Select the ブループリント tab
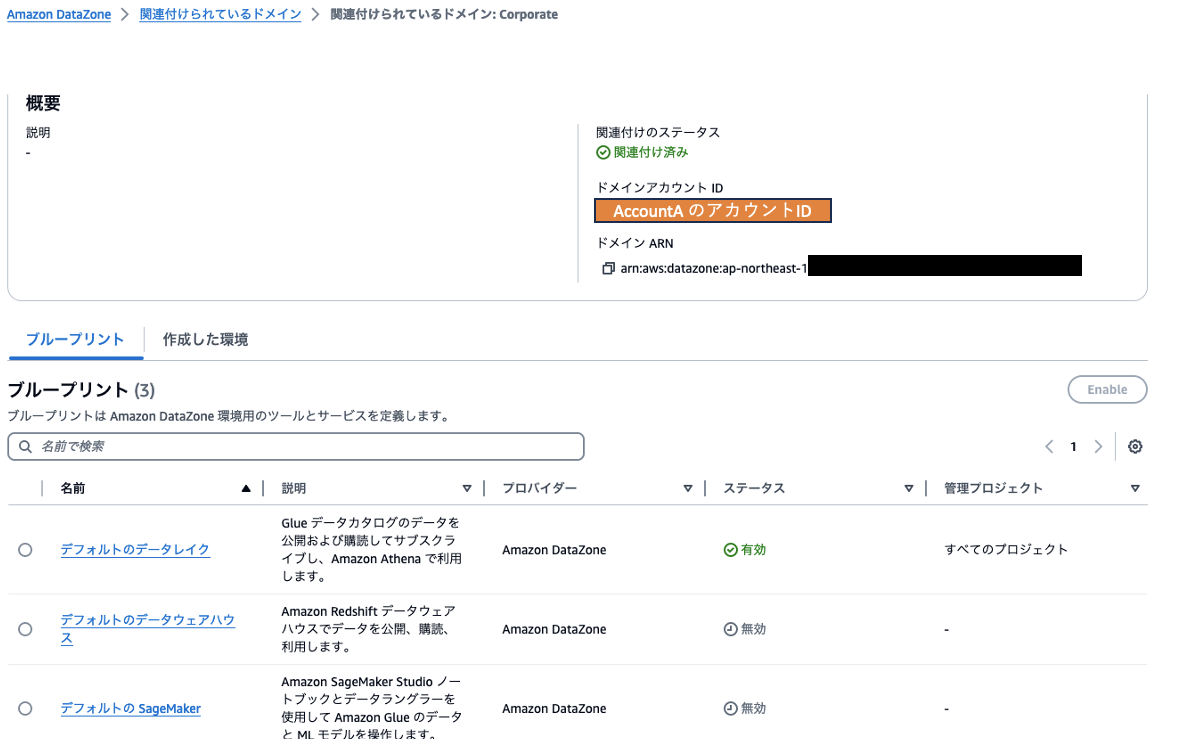1197x739 pixels. 75,338
